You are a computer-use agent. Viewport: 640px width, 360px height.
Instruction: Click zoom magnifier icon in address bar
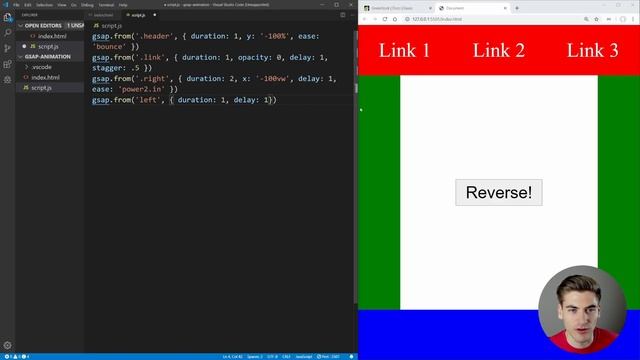point(586,19)
